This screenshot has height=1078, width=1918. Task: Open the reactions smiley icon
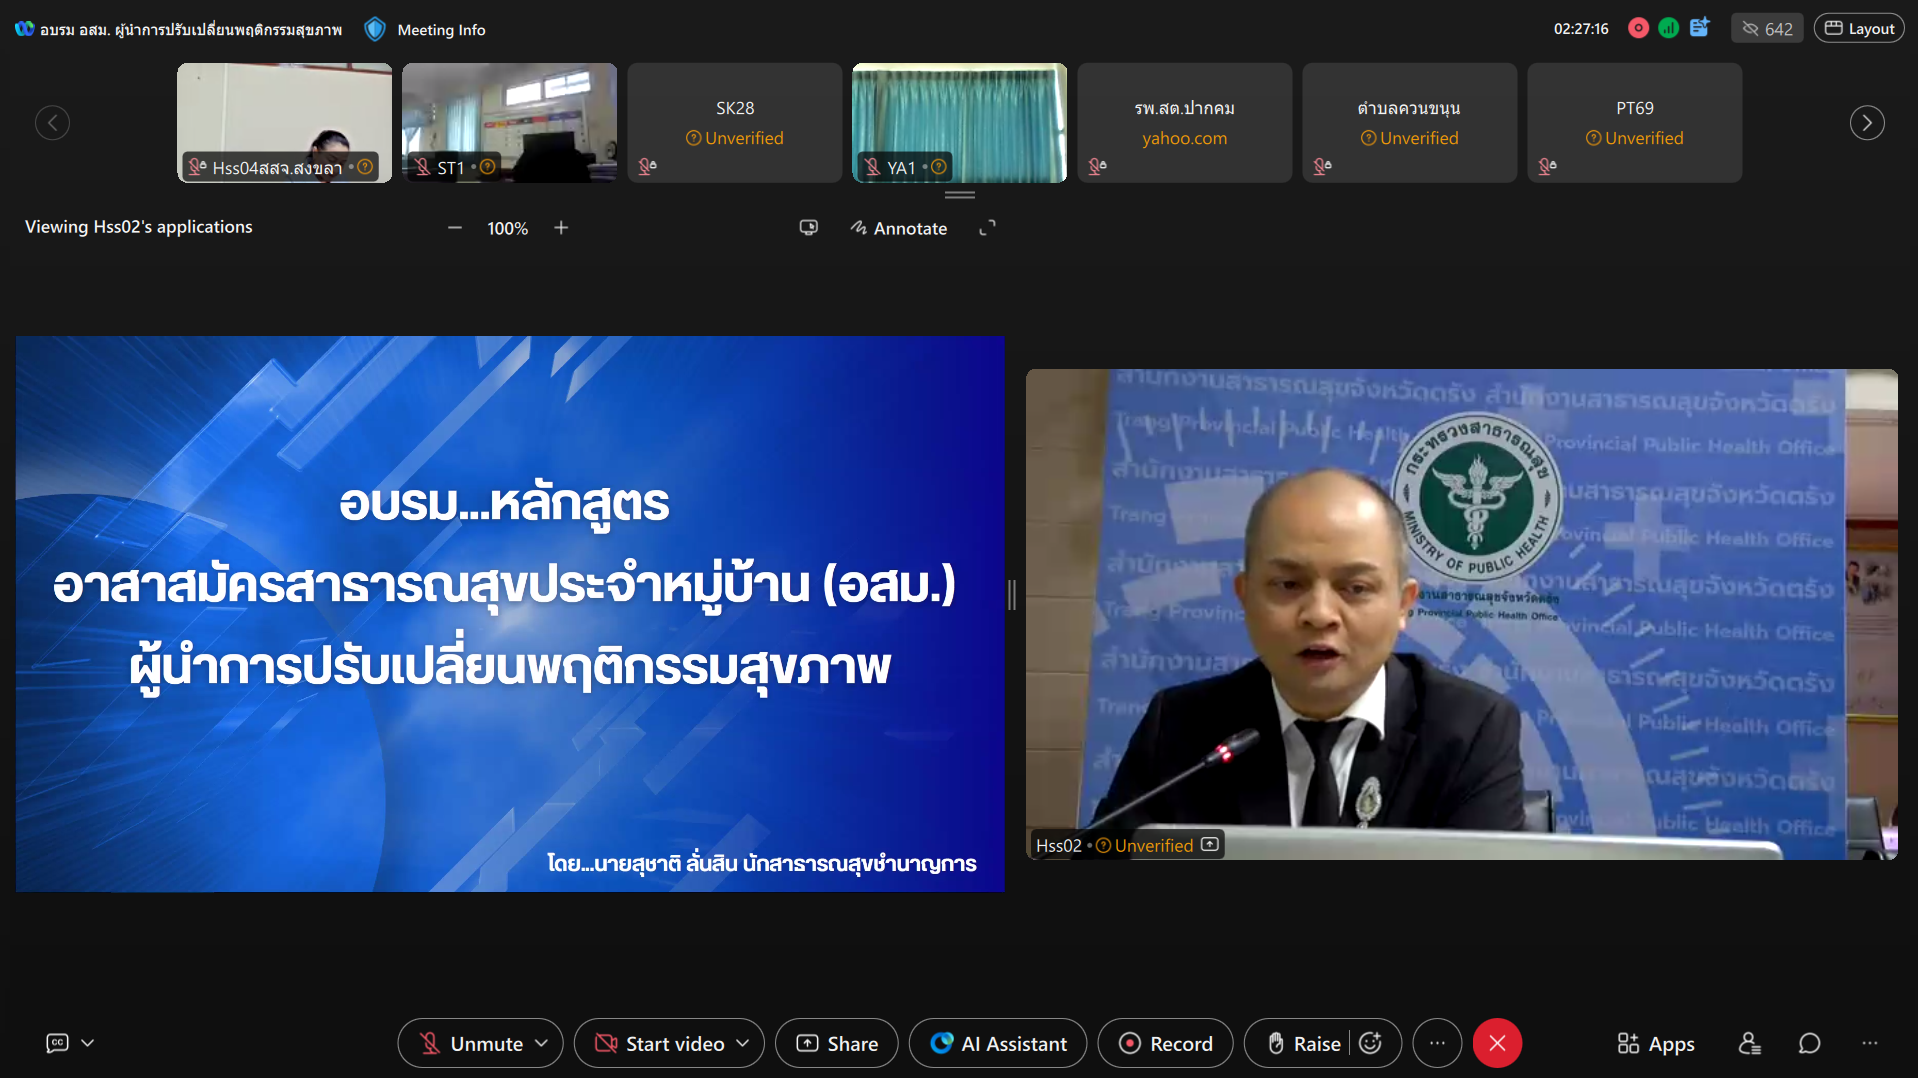(1371, 1043)
